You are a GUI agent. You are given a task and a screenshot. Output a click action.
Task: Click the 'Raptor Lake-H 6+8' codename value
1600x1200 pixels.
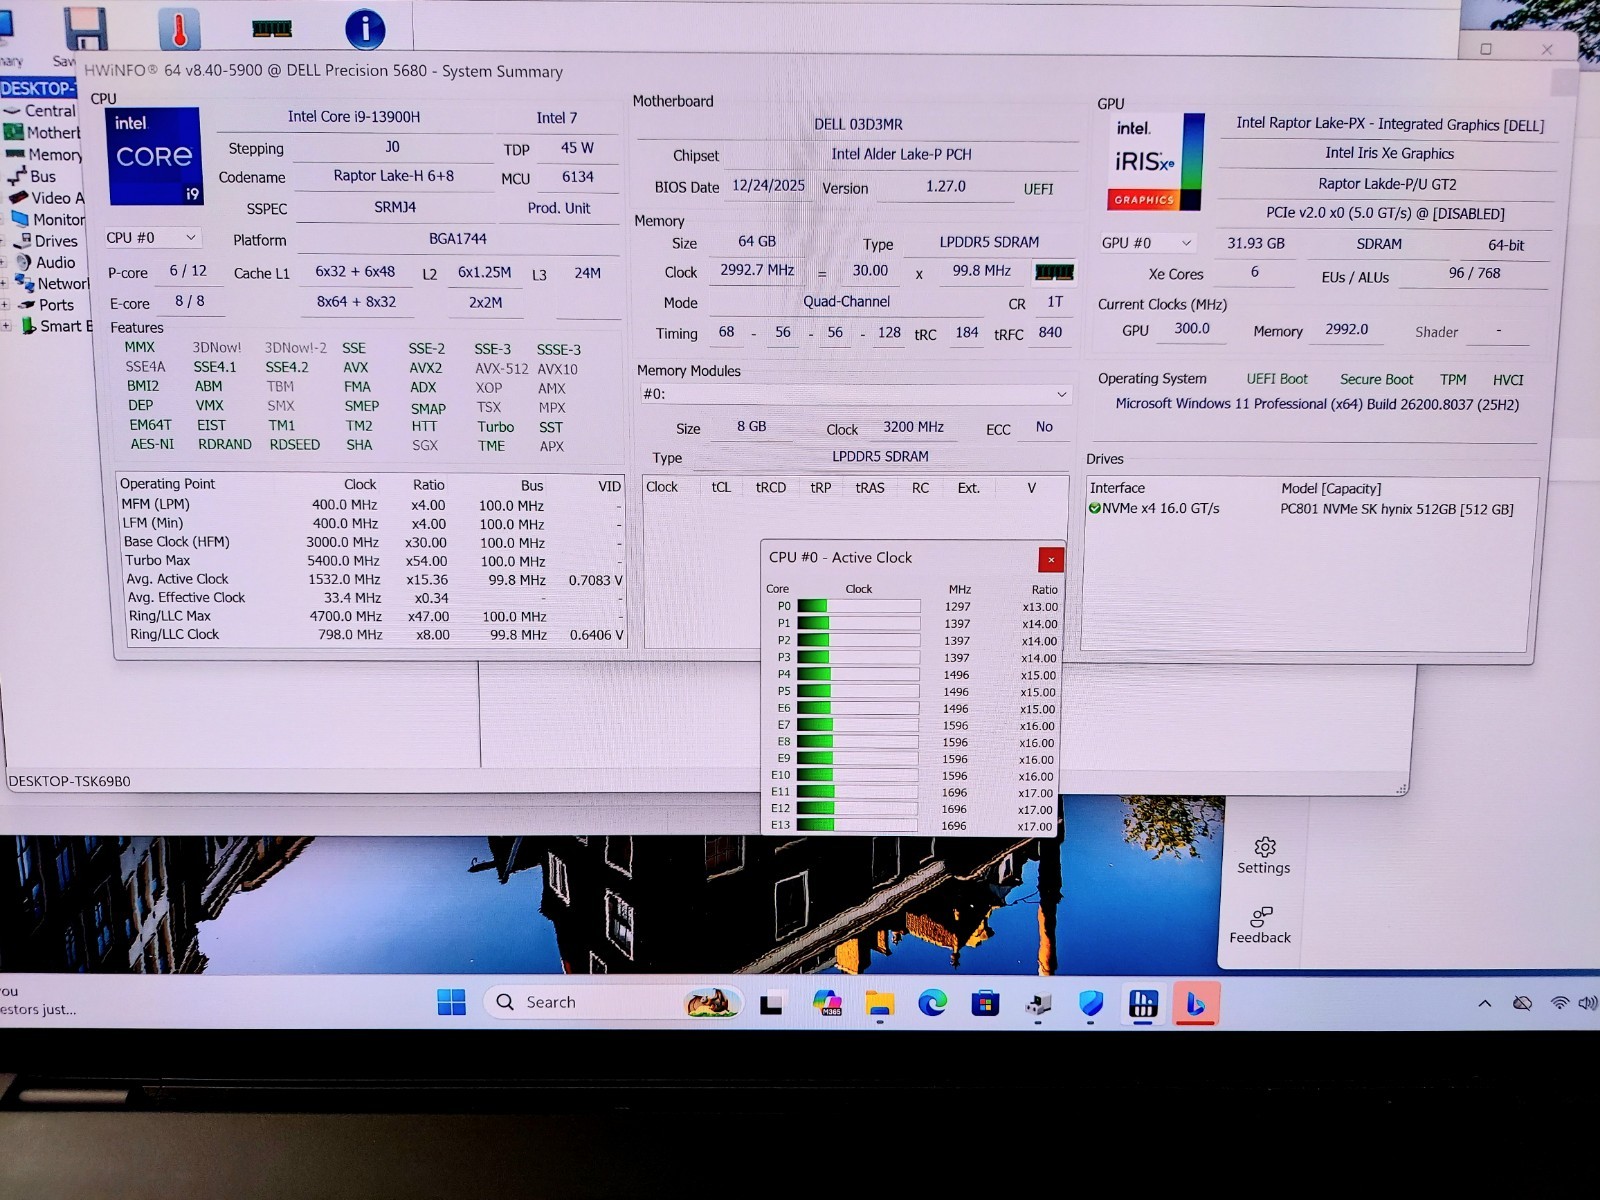coord(394,175)
